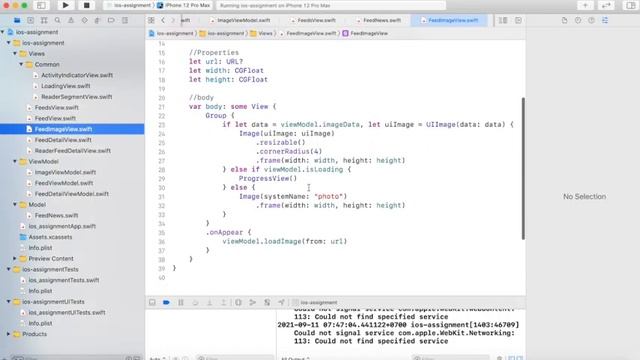The width and height of the screenshot is (640, 360).
Task: Select the FeedImageView.swift editor tab
Action: coord(449,20)
